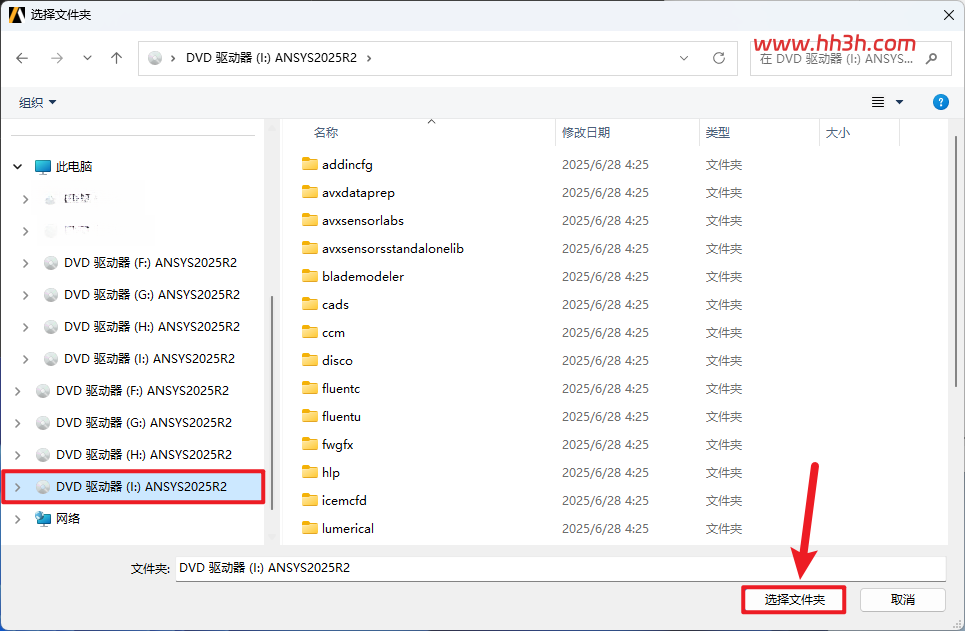Select the icemcfd folder name
The width and height of the screenshot is (965, 631).
344,500
